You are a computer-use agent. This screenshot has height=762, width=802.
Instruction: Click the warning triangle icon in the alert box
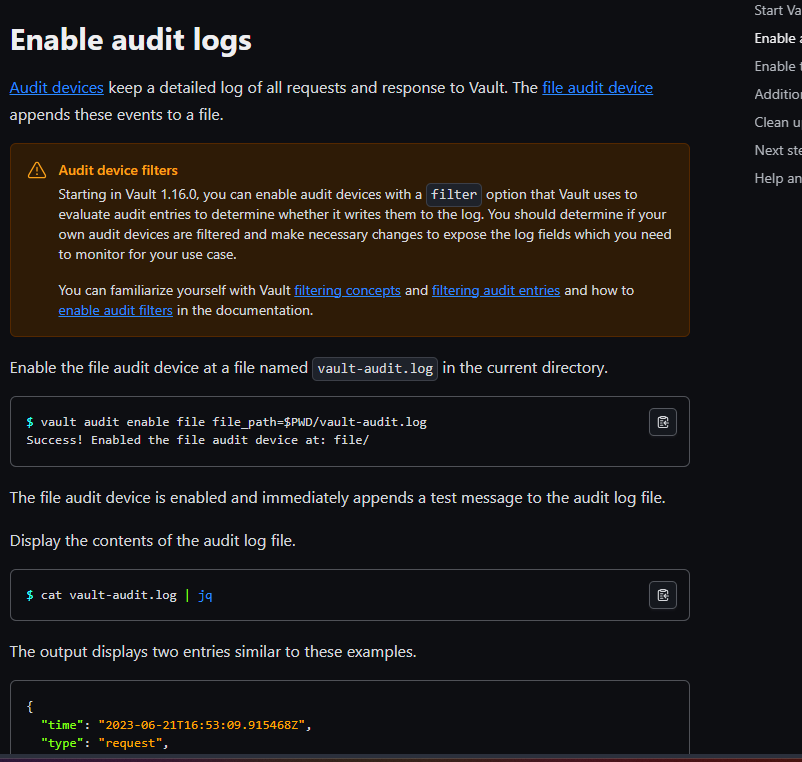(37, 170)
